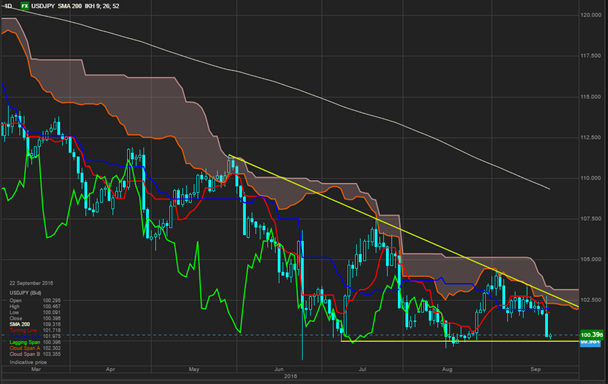This screenshot has width=608, height=384.
Task: Open the 1D timeframe selector
Action: (7, 6)
